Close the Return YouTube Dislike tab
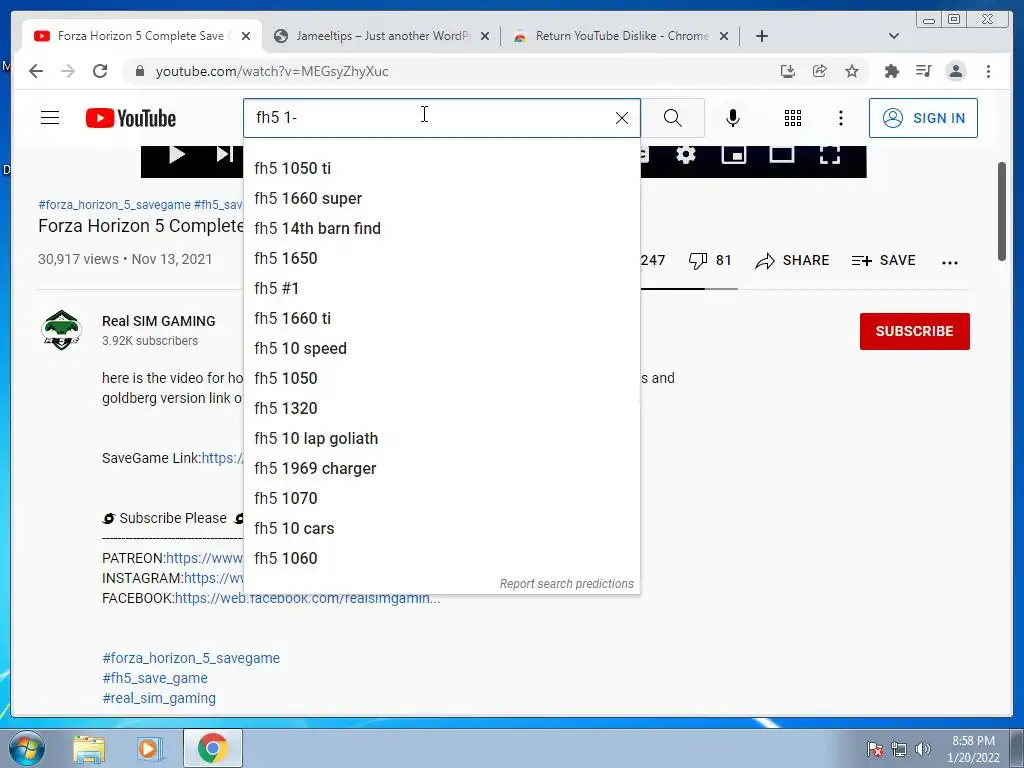This screenshot has width=1024, height=768. click(724, 37)
